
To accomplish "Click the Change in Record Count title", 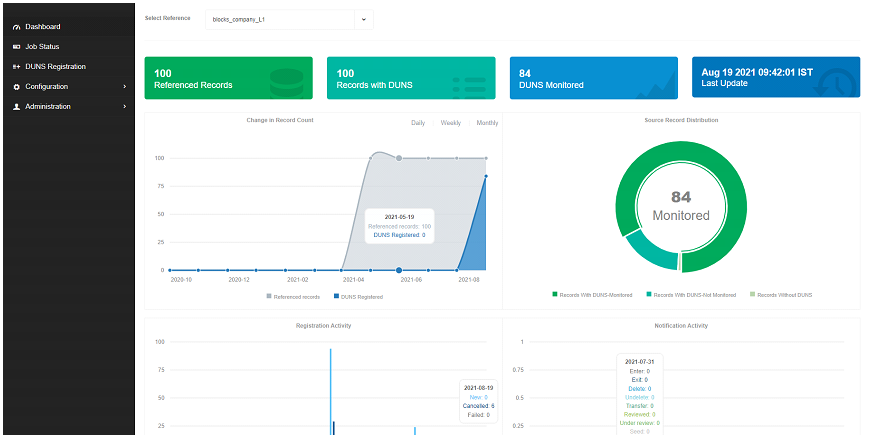I will point(280,120).
